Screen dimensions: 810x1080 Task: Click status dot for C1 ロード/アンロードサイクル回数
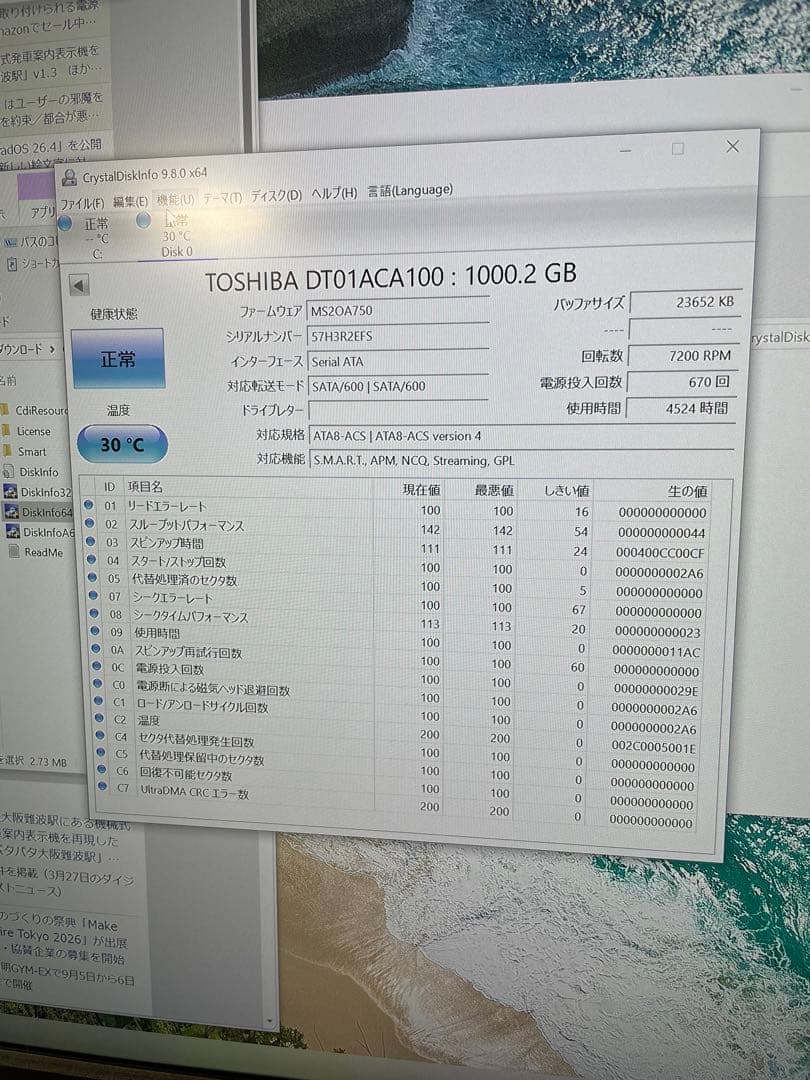click(99, 701)
